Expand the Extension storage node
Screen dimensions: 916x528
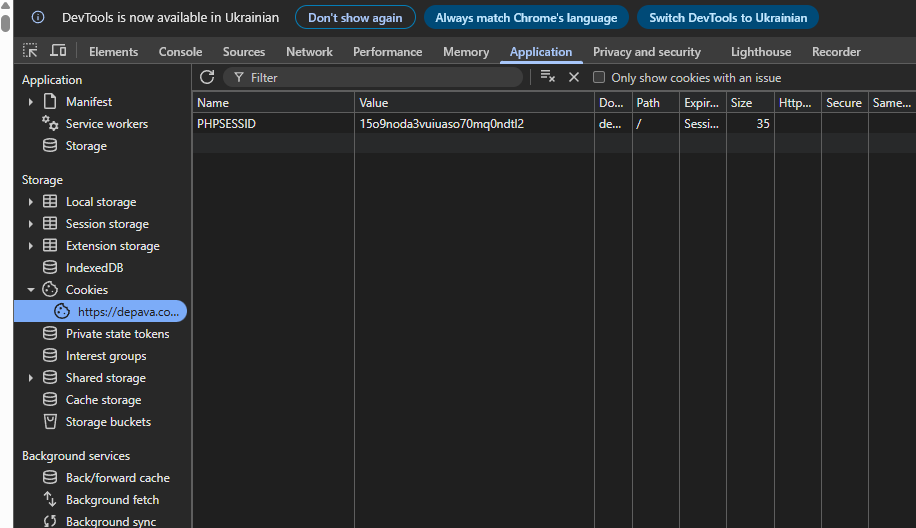coord(30,246)
